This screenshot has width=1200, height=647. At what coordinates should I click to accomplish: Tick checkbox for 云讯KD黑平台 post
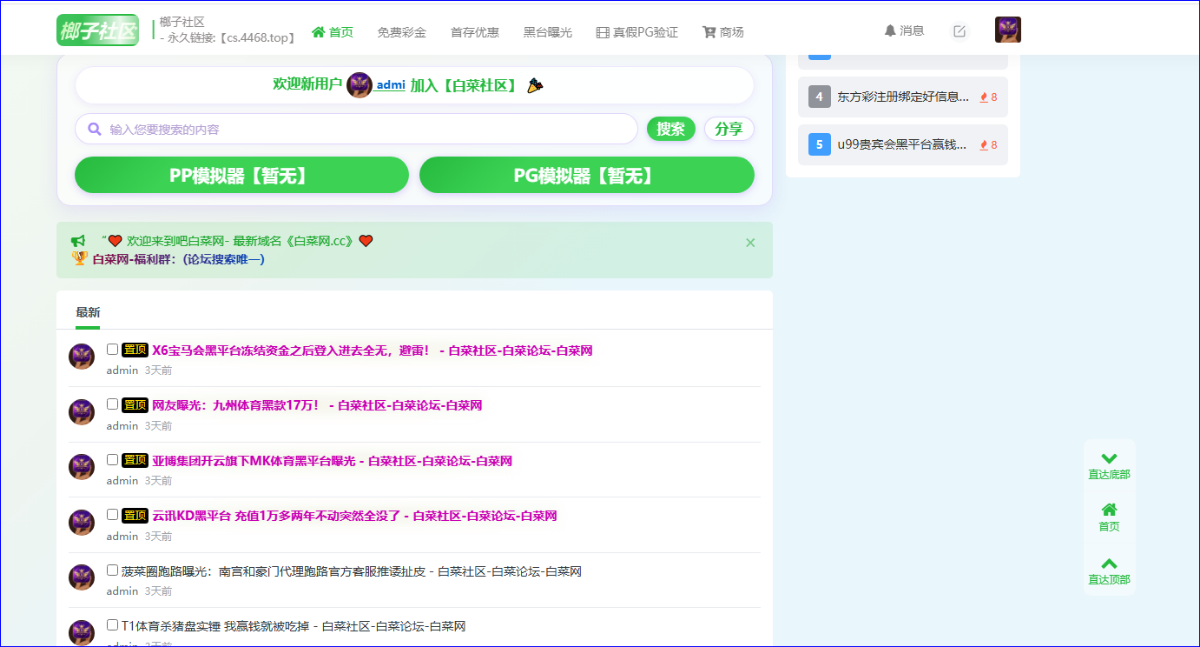coord(113,514)
